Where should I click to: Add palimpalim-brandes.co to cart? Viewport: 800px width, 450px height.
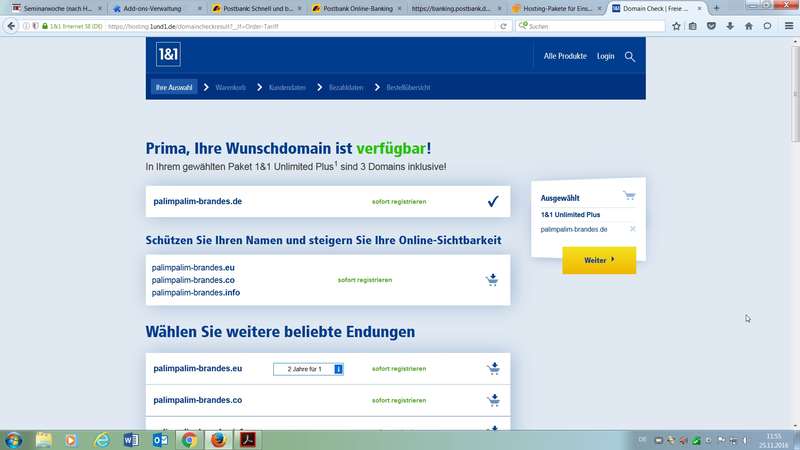pos(492,400)
